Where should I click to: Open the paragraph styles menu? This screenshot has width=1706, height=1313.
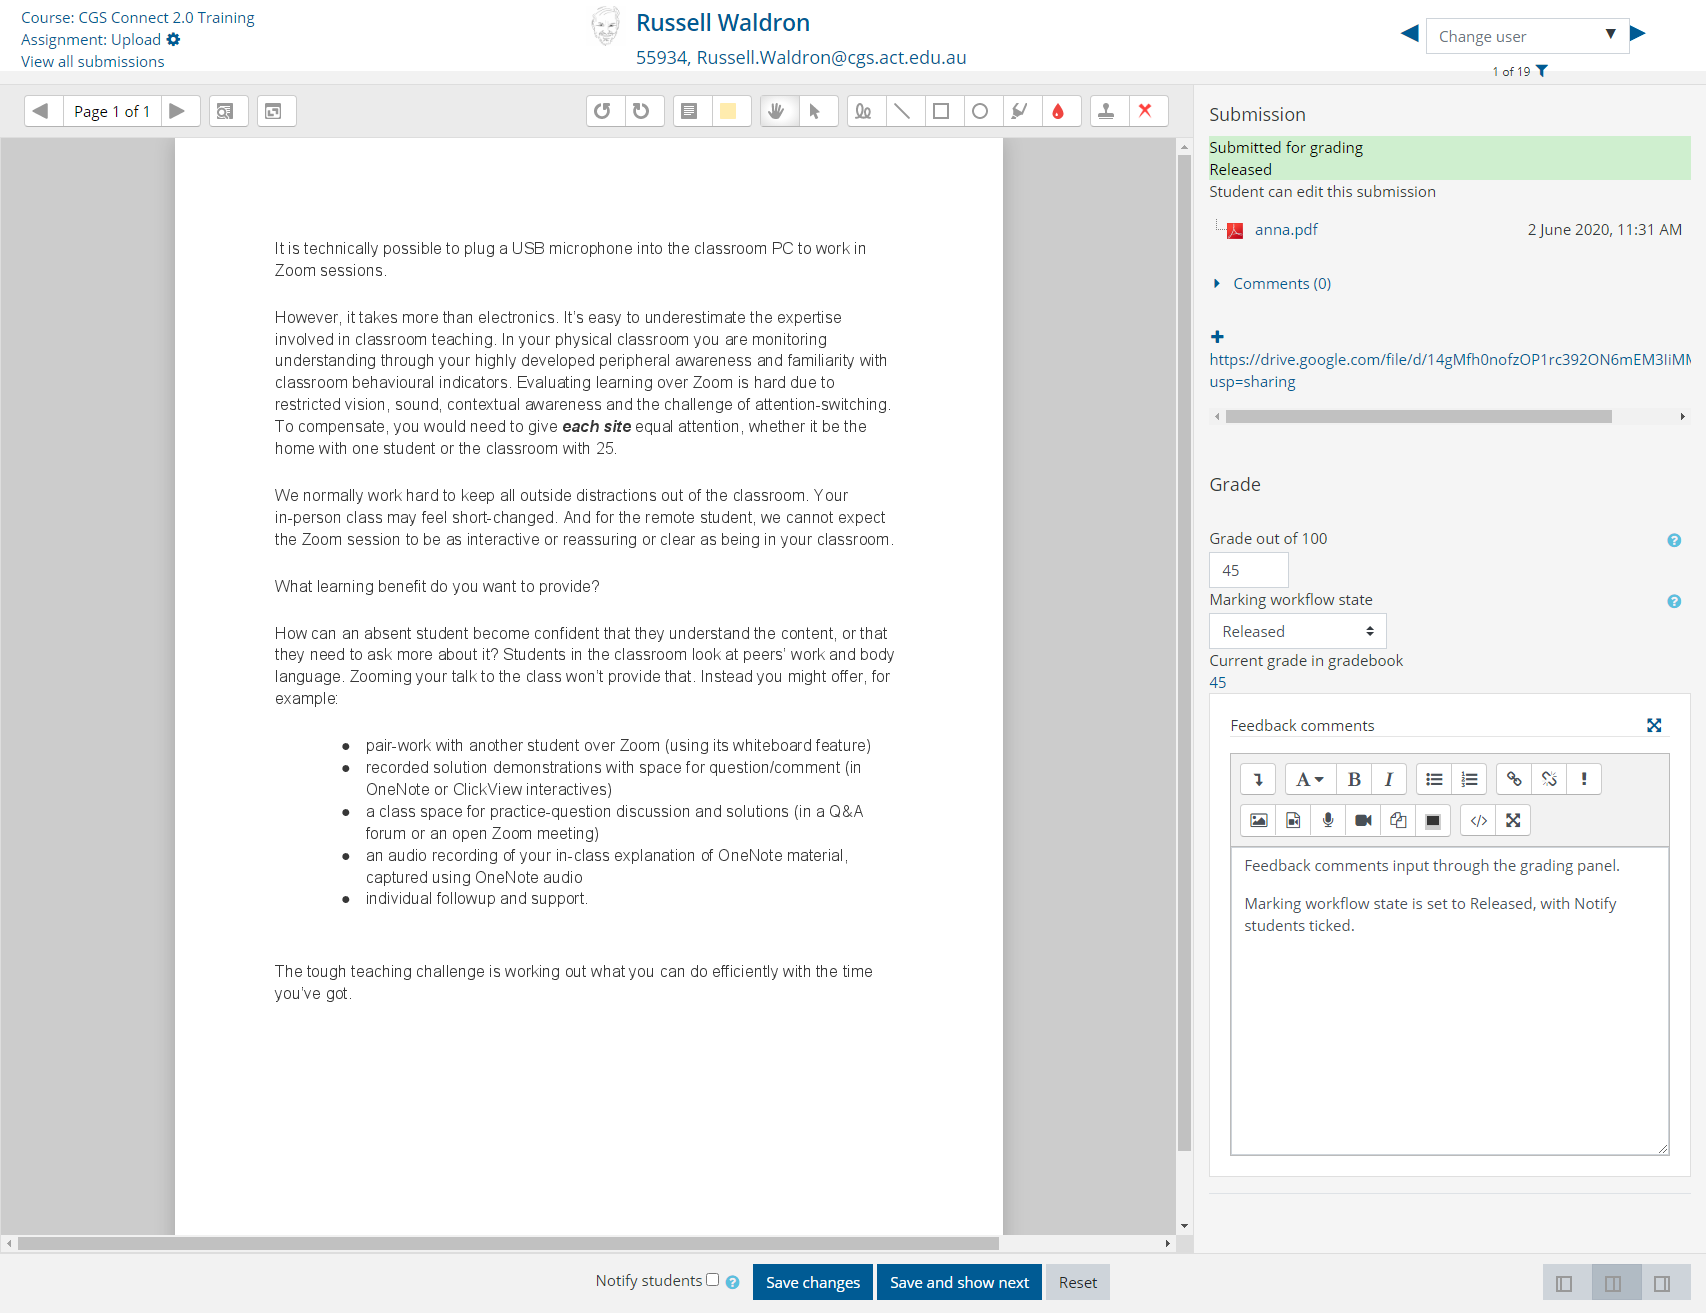pos(1309,779)
